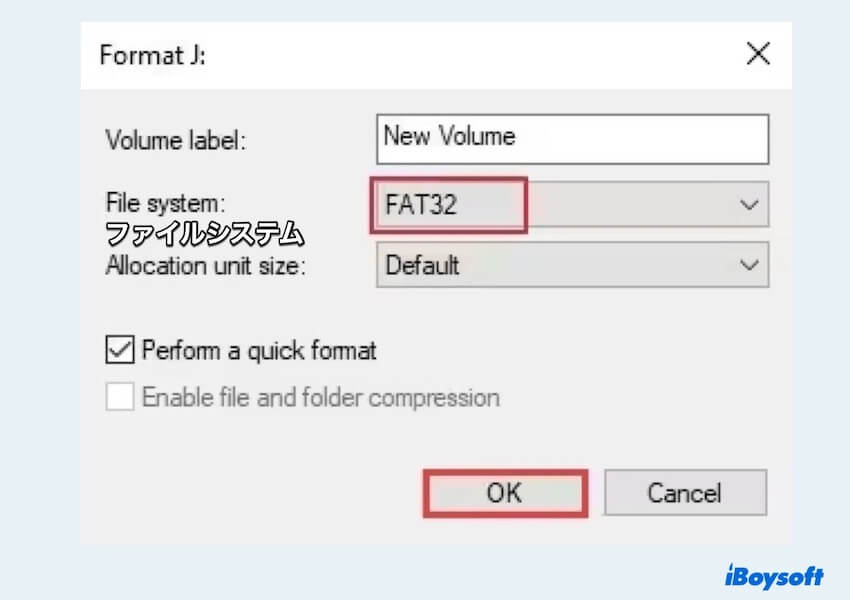This screenshot has width=850, height=600.
Task: Toggle the Perform a quick format checkbox
Action: pos(120,351)
